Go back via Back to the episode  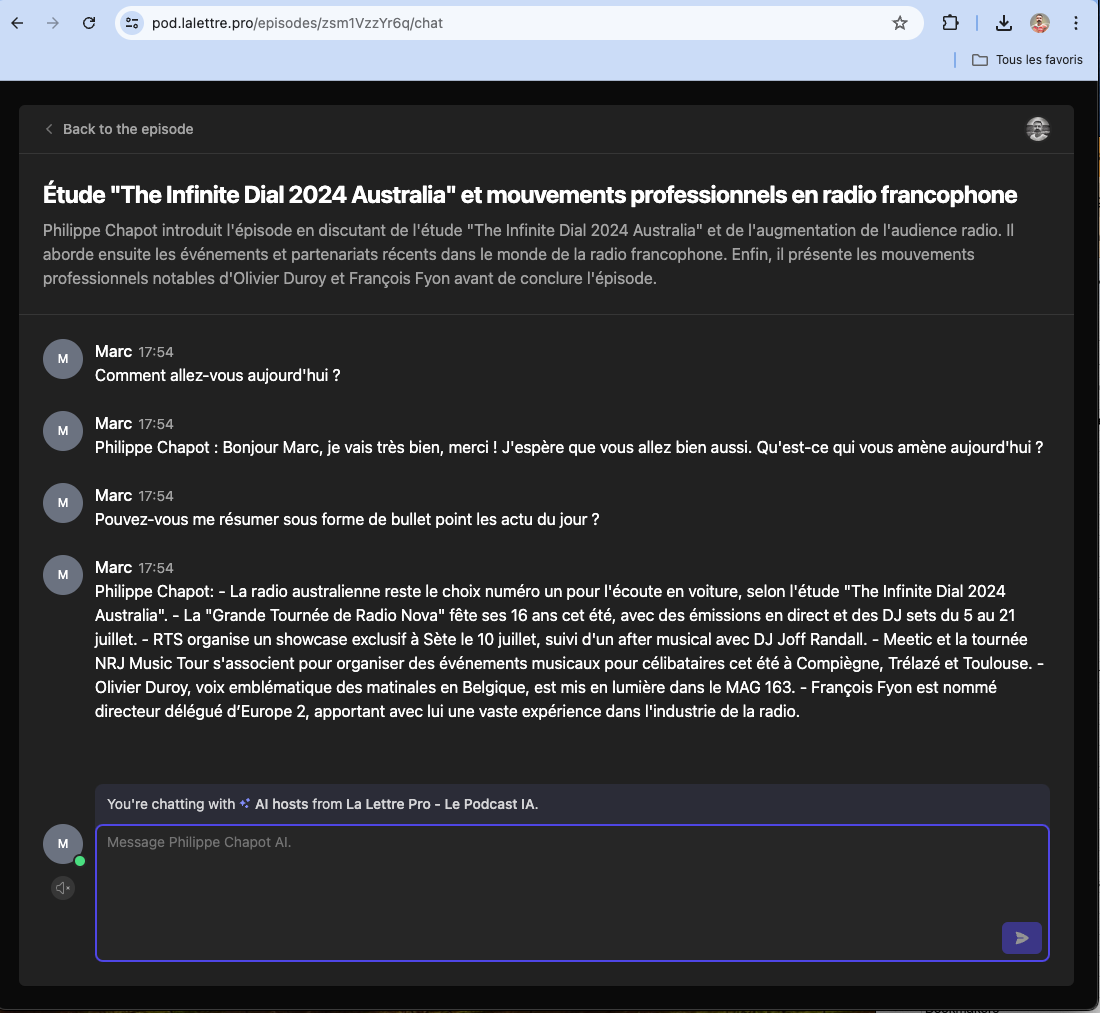point(119,129)
